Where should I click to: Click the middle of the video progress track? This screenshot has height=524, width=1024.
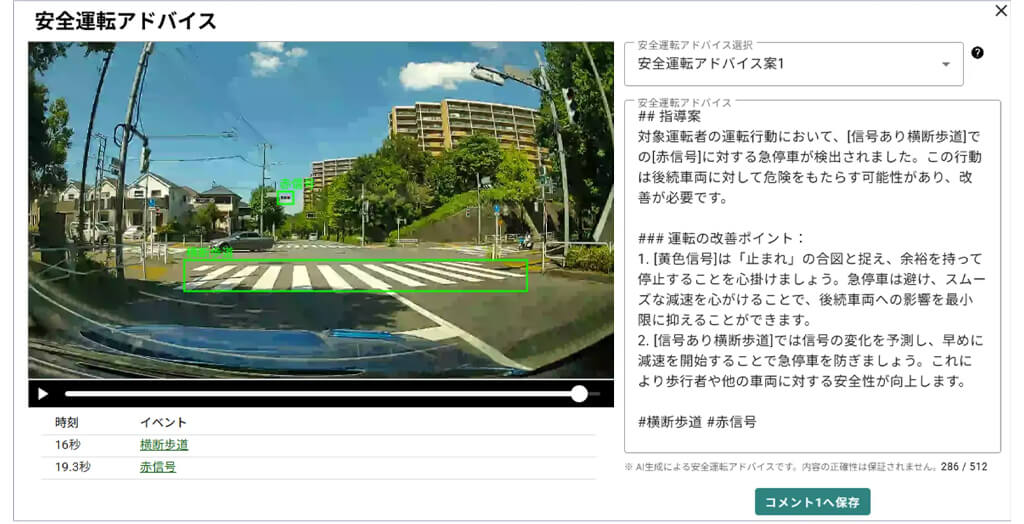(x=322, y=394)
